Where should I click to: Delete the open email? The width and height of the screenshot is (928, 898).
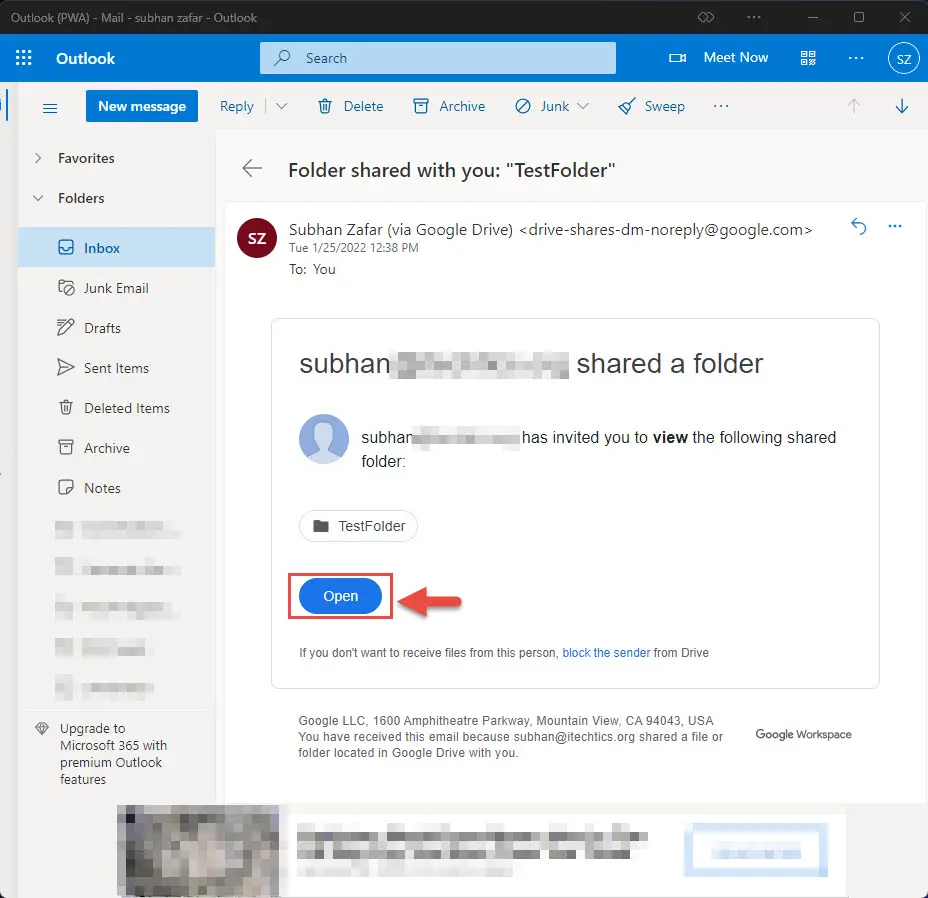(350, 106)
